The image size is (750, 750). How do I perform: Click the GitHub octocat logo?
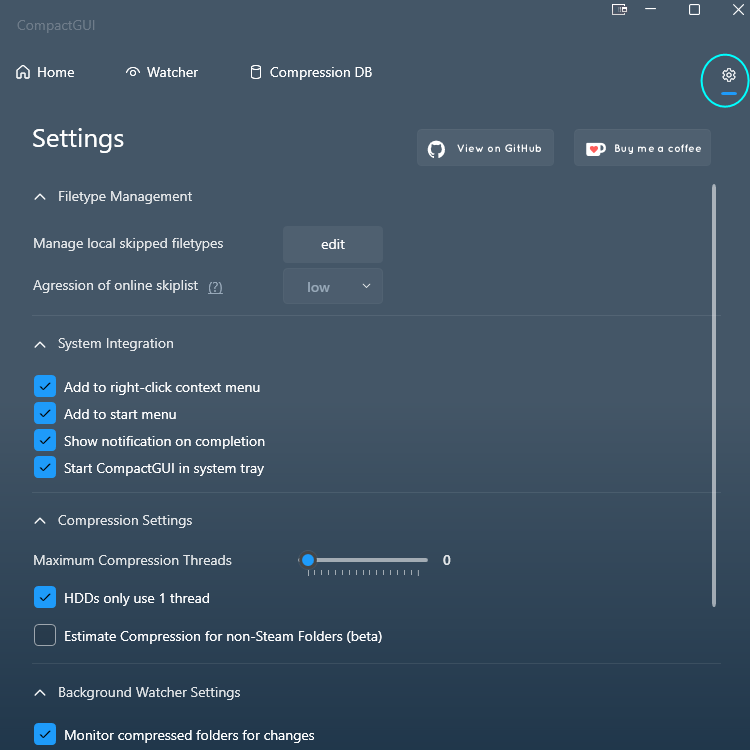coord(436,149)
